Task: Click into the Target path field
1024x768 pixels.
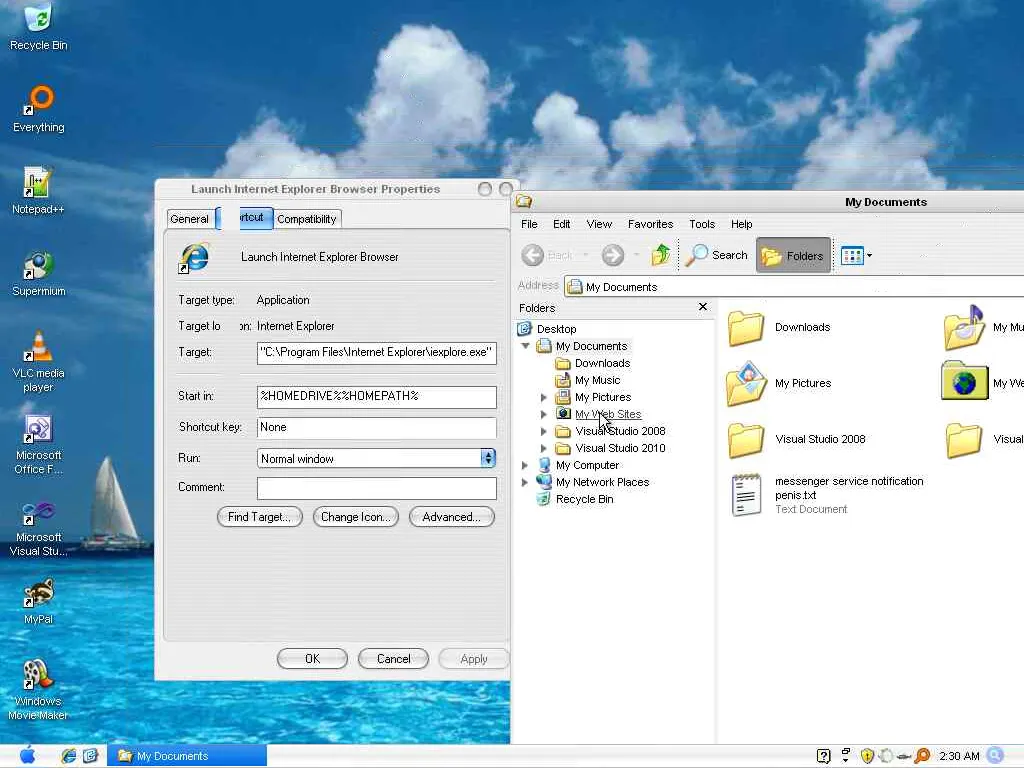Action: pos(377,353)
